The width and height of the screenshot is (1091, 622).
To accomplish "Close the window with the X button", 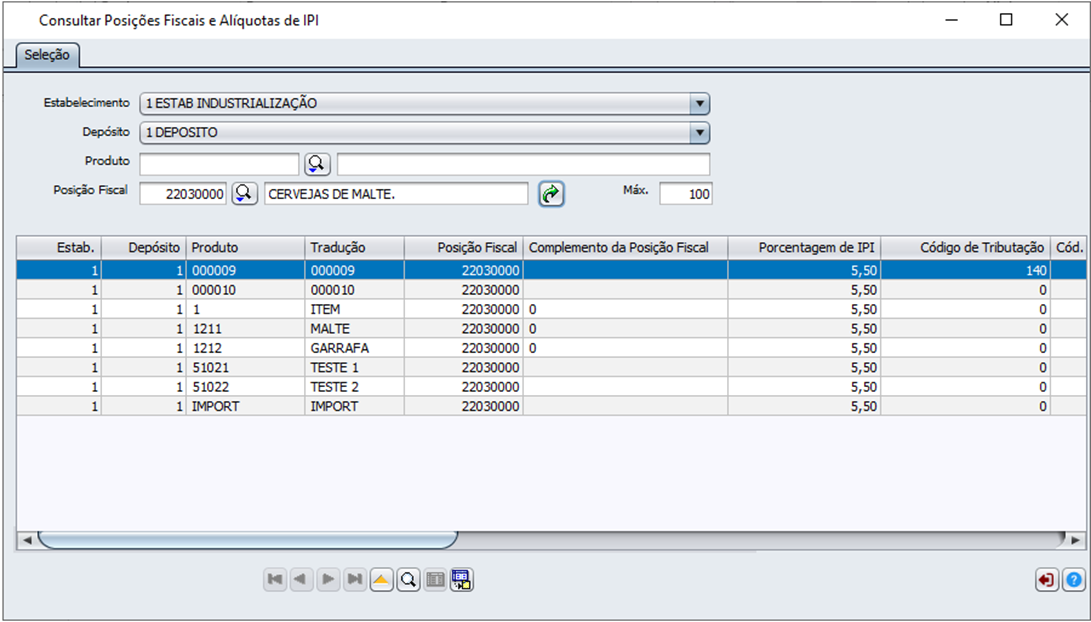I will point(1062,20).
